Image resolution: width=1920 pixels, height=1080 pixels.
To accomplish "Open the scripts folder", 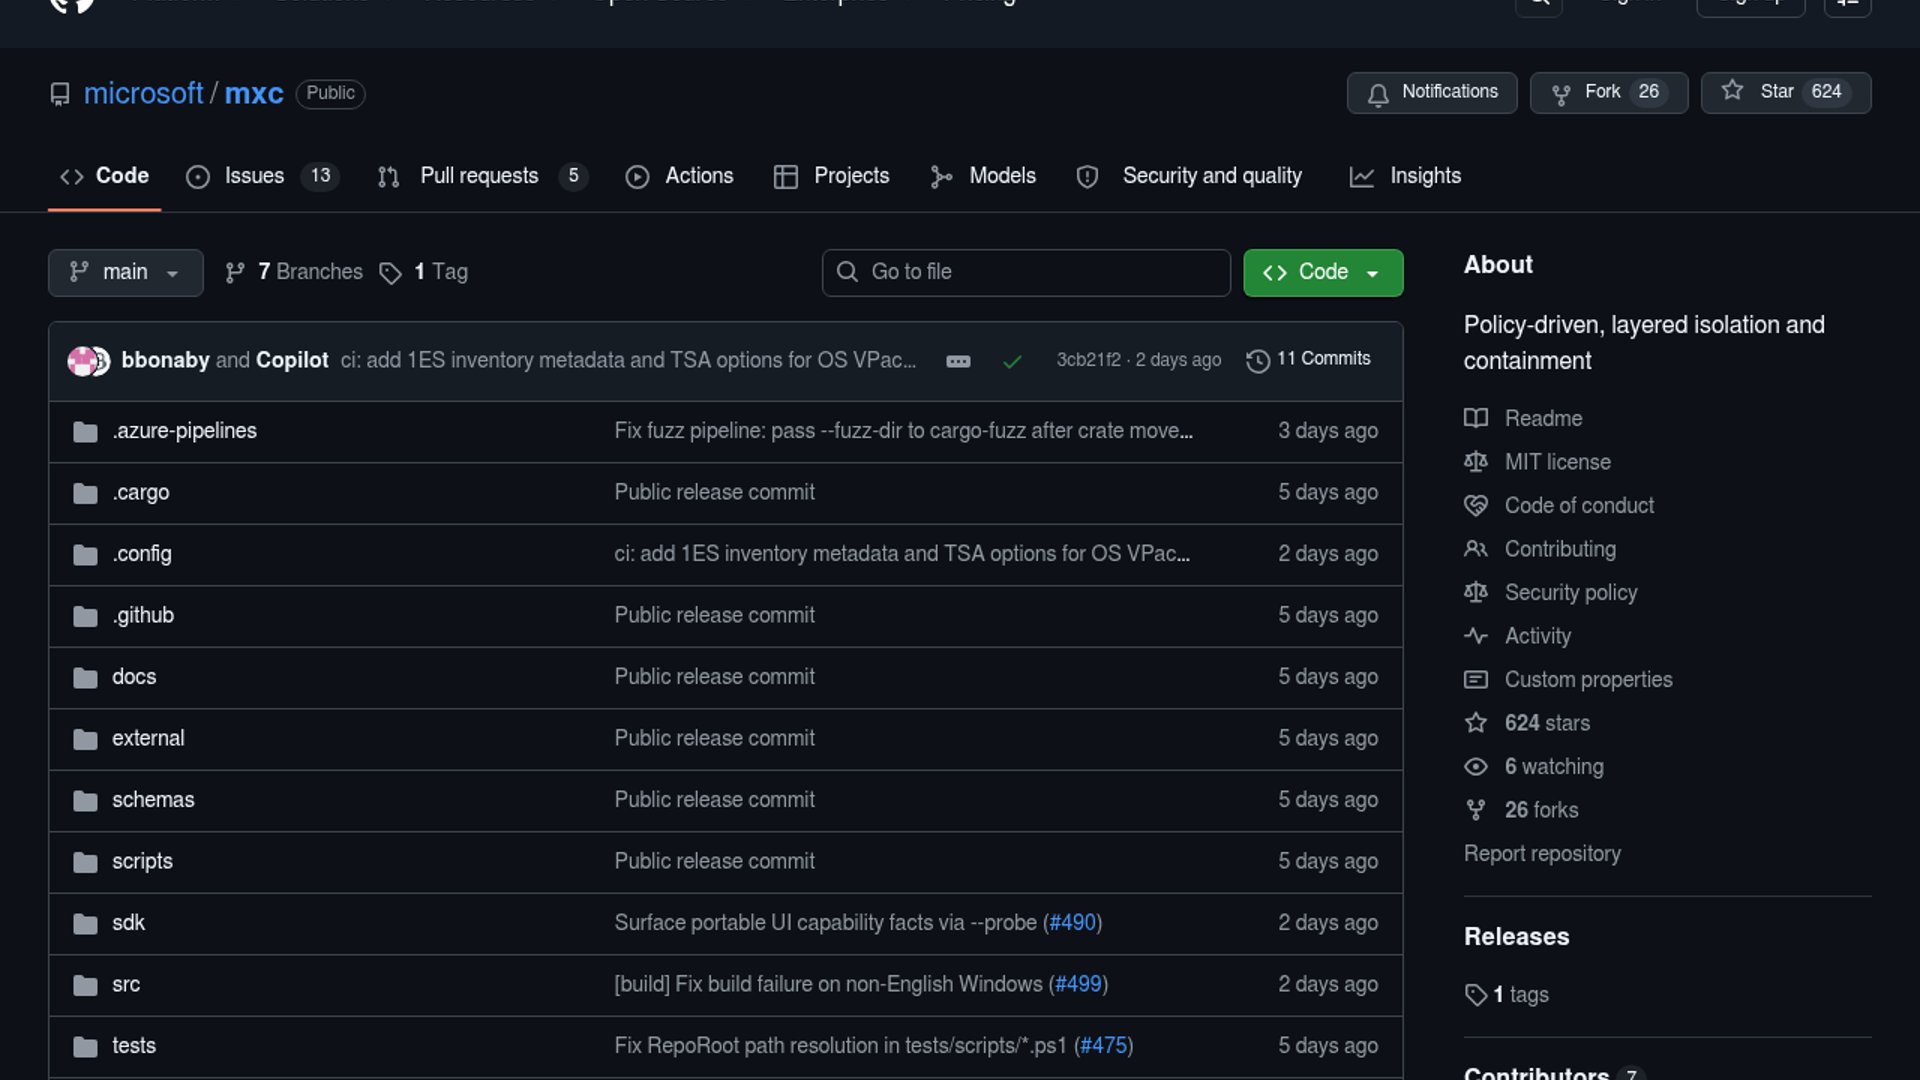I will [142, 862].
